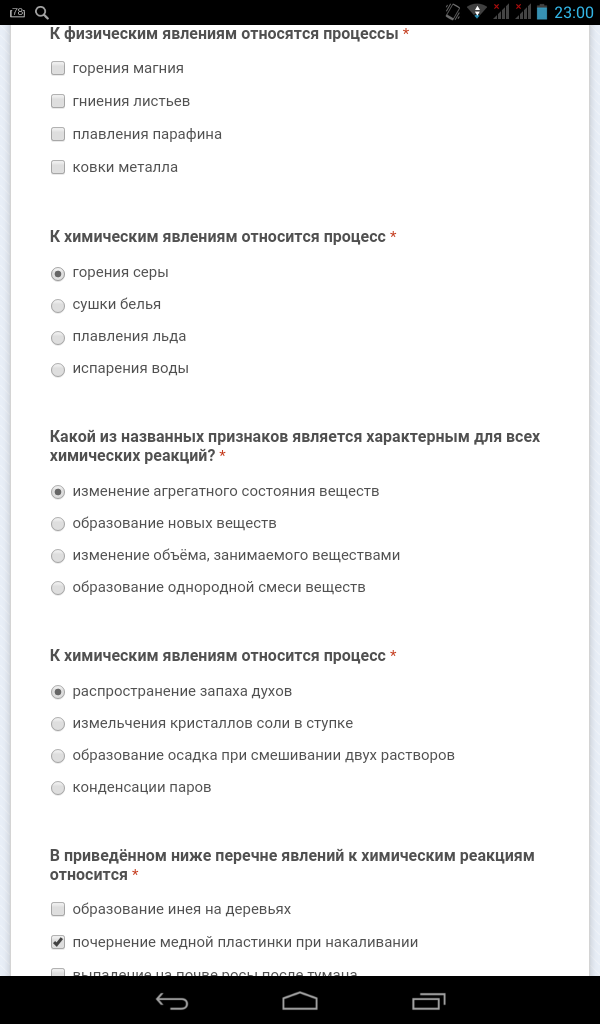Enable the 'ковки металла' checkbox
Screen dimensions: 600x1024
[58, 167]
